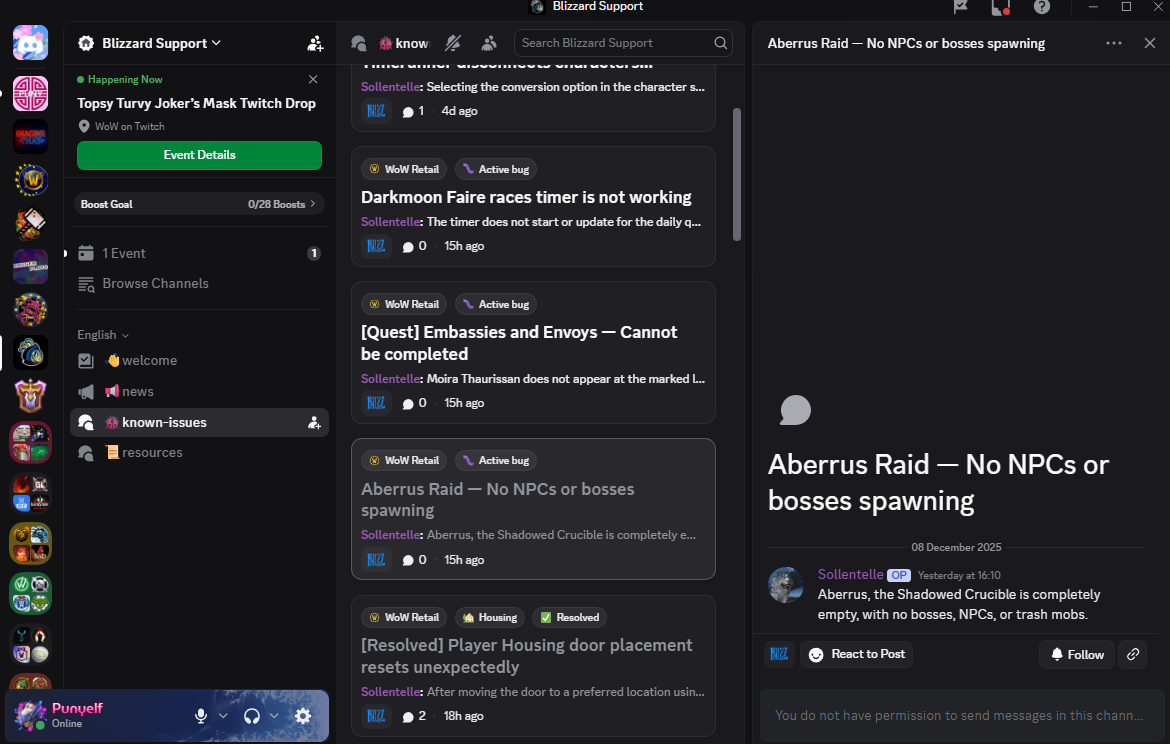Open the Blizzard Support server icon in sidebar
Viewport: 1170px width, 744px height.
point(31,353)
